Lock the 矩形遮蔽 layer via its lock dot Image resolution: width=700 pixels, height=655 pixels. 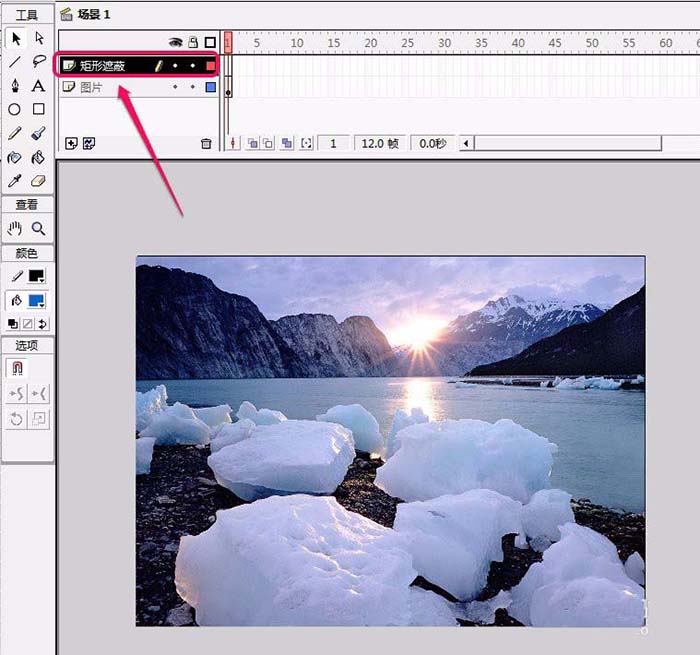click(x=192, y=66)
